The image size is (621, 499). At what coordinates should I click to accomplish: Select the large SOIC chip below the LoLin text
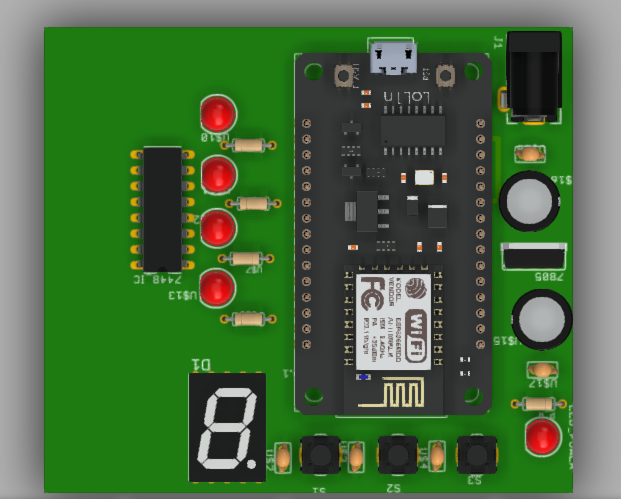(413, 131)
